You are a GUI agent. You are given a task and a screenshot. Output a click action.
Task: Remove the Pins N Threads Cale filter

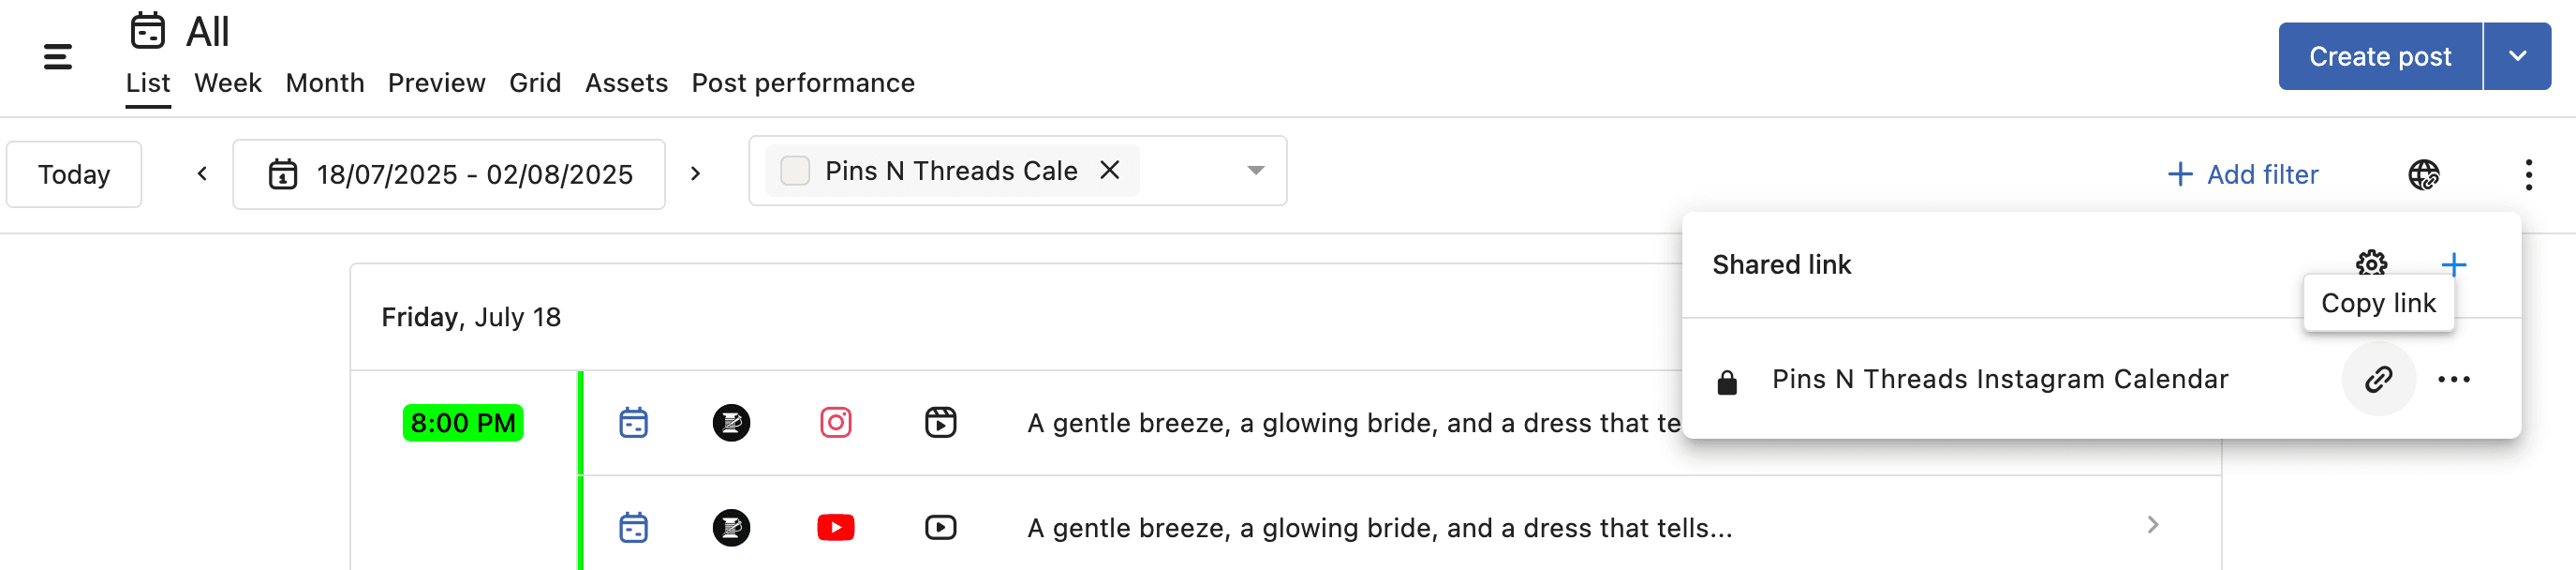tap(1109, 171)
